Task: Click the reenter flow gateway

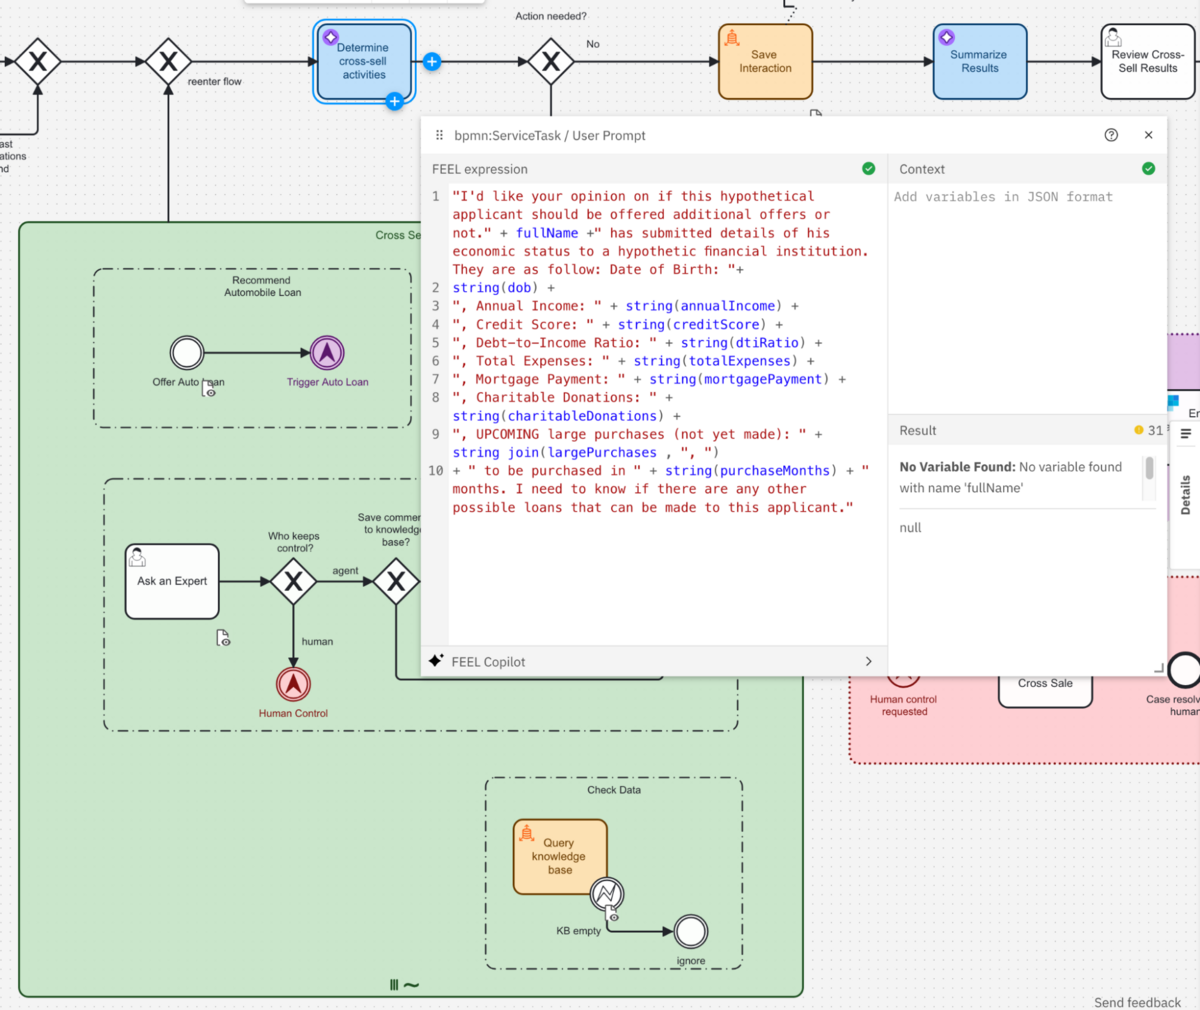Action: 168,62
